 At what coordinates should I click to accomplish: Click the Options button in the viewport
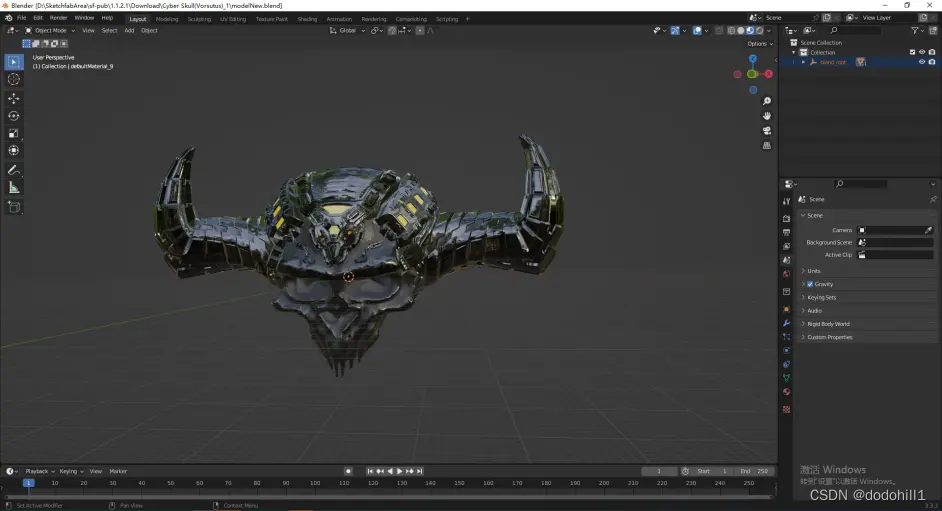click(759, 44)
